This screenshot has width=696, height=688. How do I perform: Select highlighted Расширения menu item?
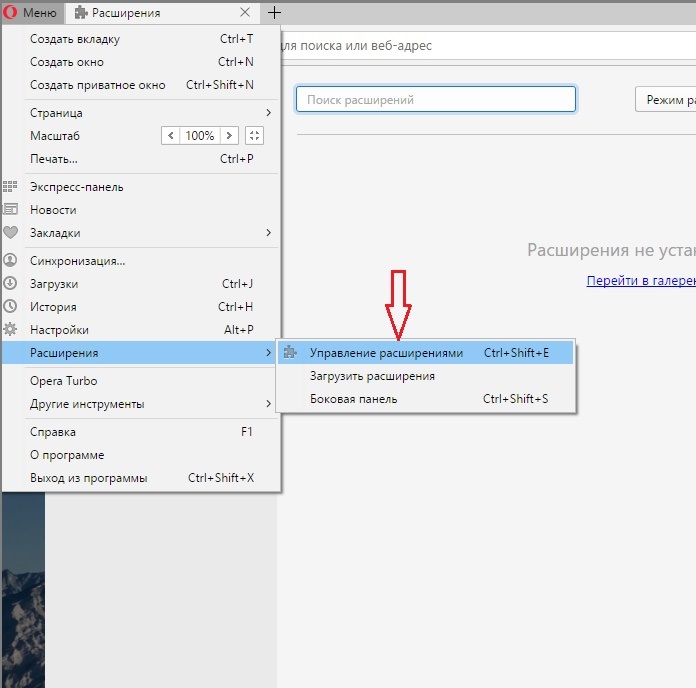click(139, 352)
